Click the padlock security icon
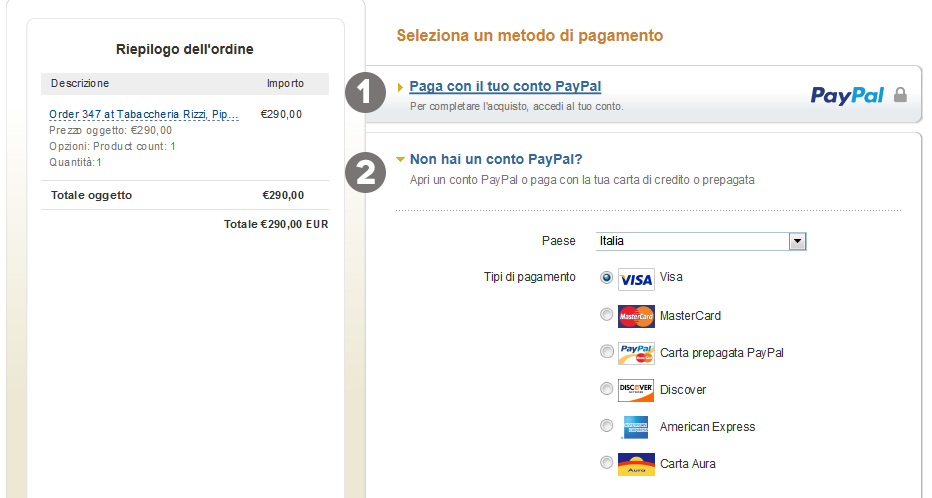Viewport: 932px width, 498px height. coord(900,95)
